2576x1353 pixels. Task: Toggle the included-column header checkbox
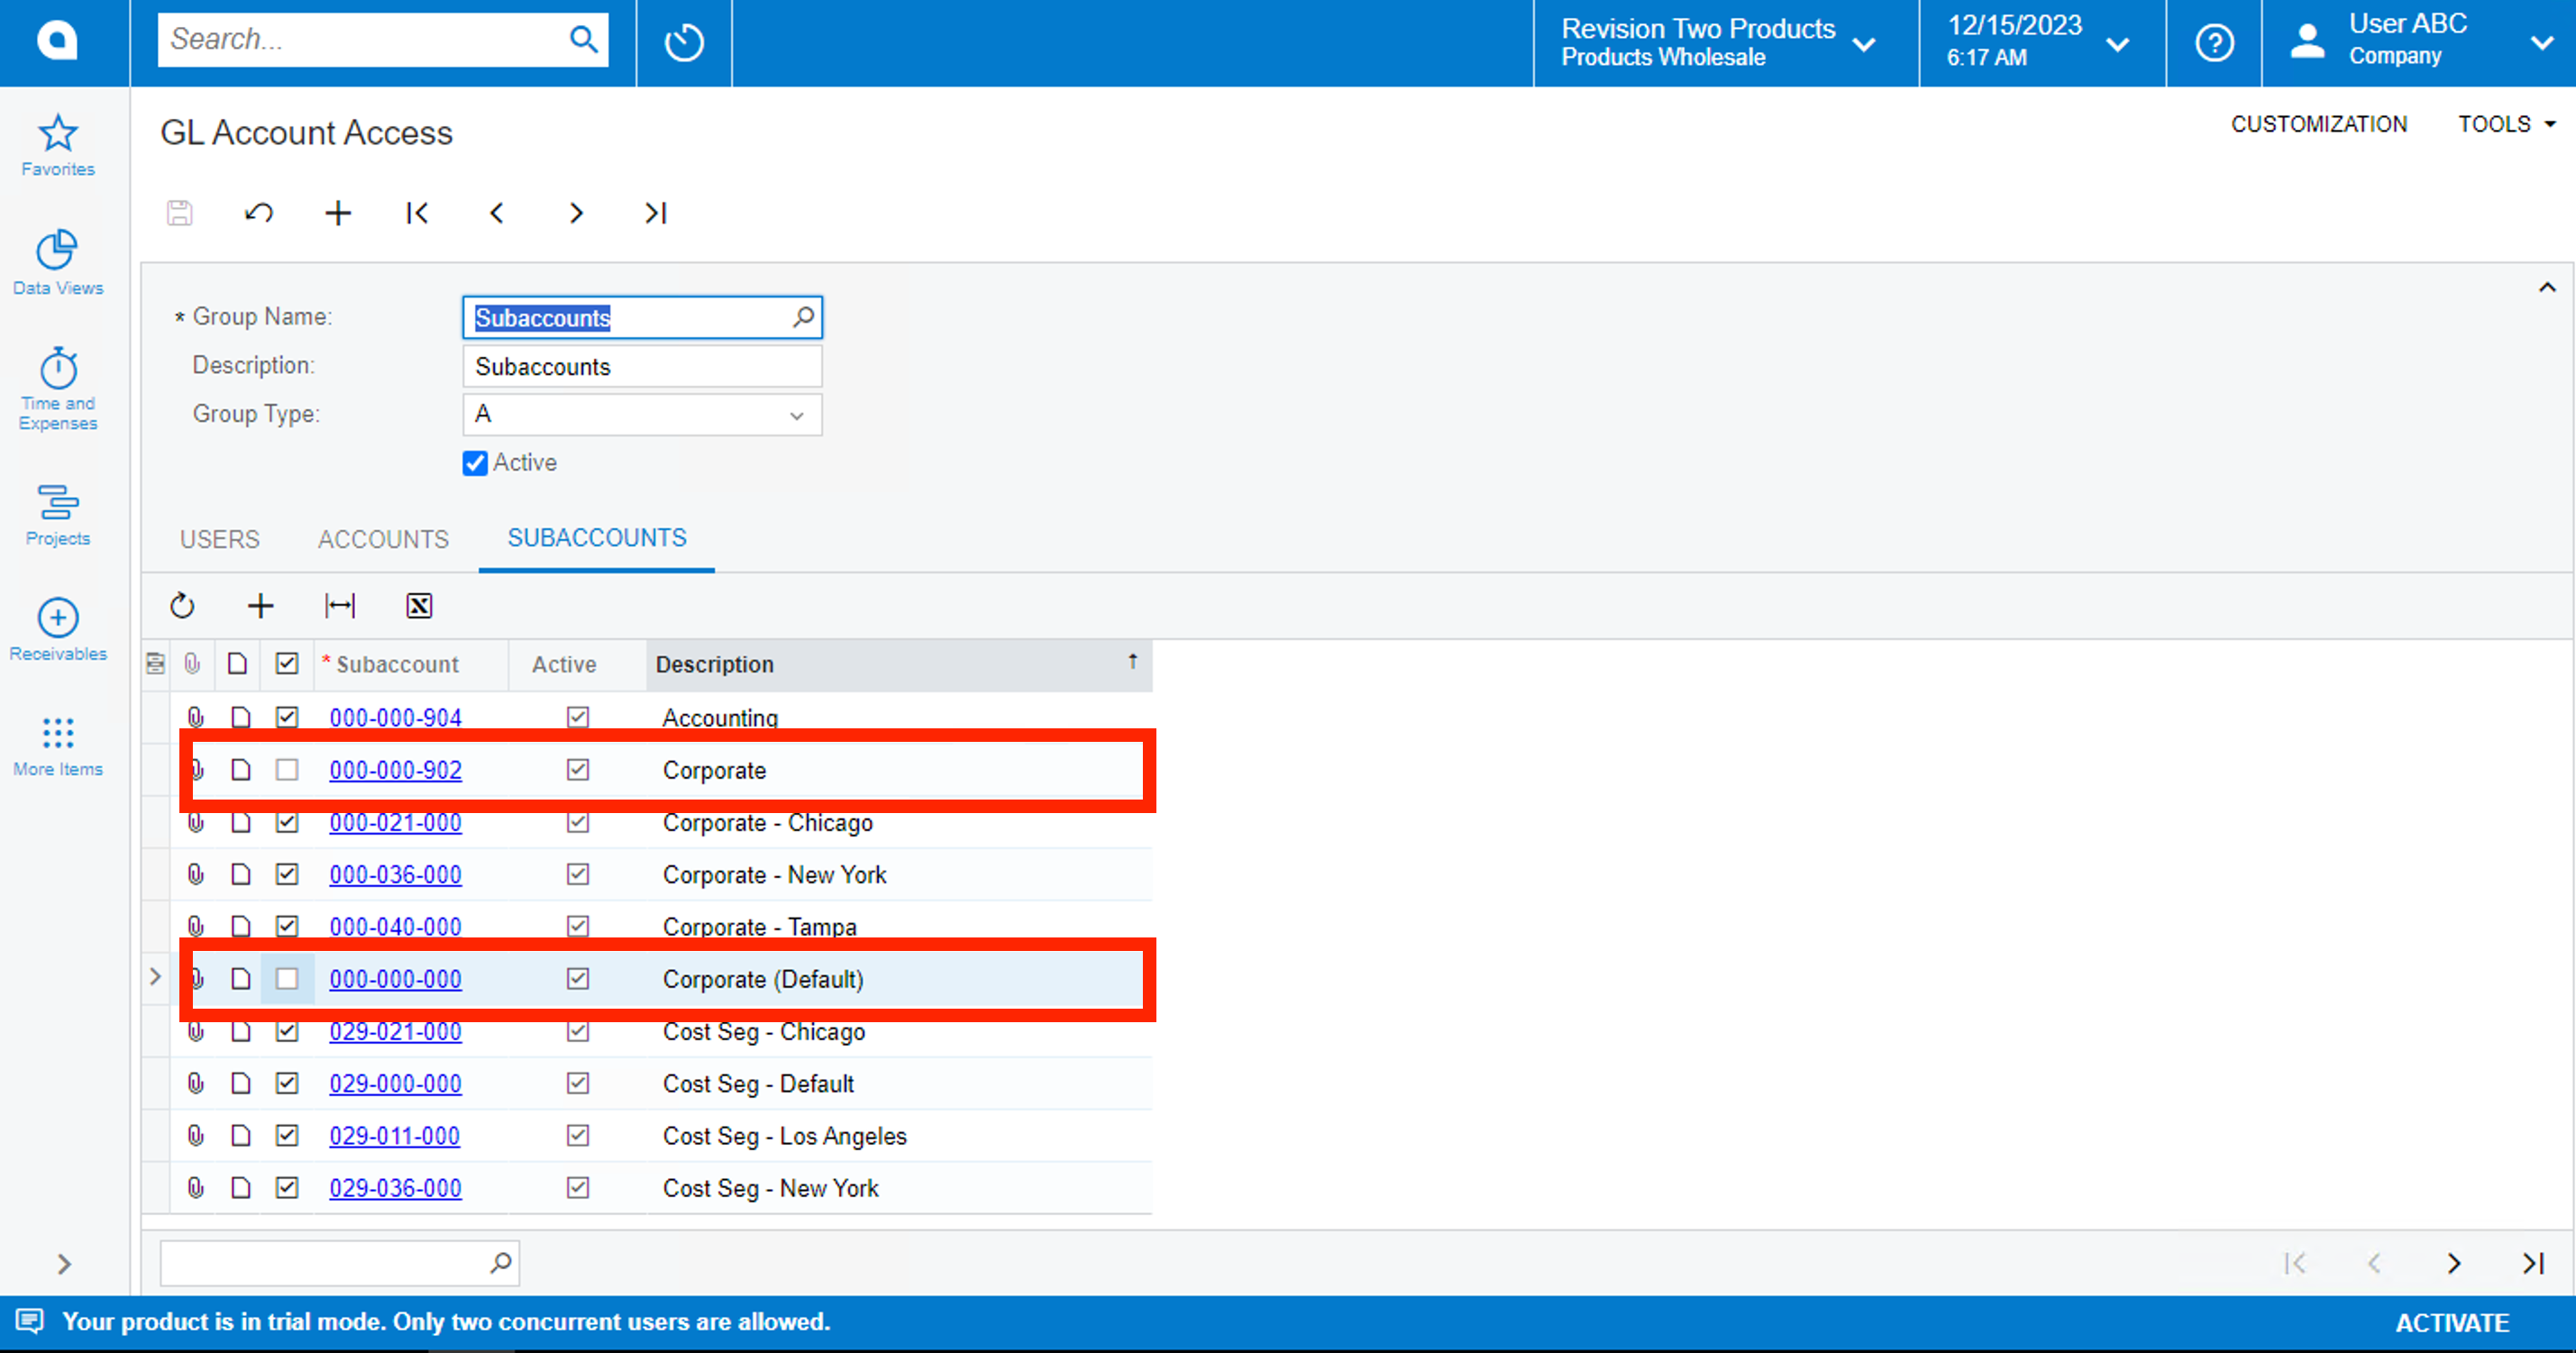pos(287,663)
